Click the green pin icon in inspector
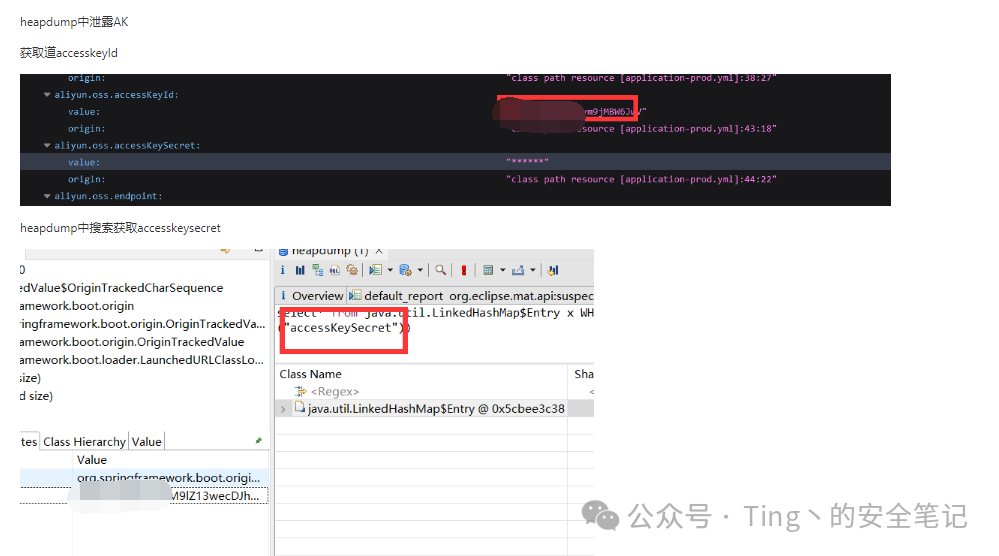Image resolution: width=999 pixels, height=556 pixels. (x=258, y=441)
